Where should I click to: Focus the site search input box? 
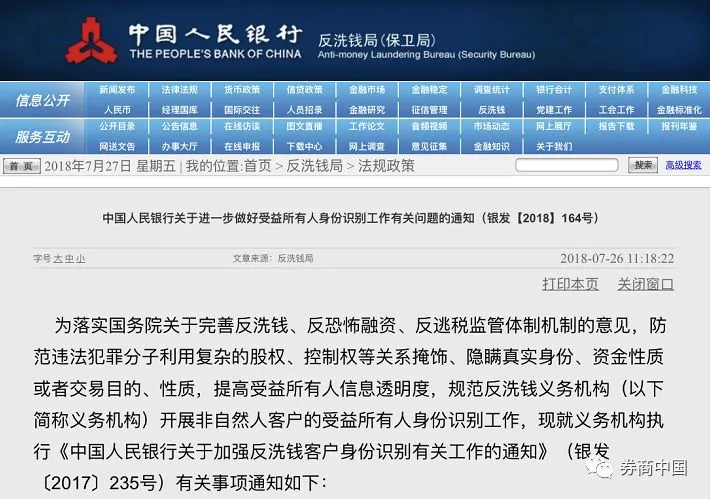pyautogui.click(x=567, y=165)
